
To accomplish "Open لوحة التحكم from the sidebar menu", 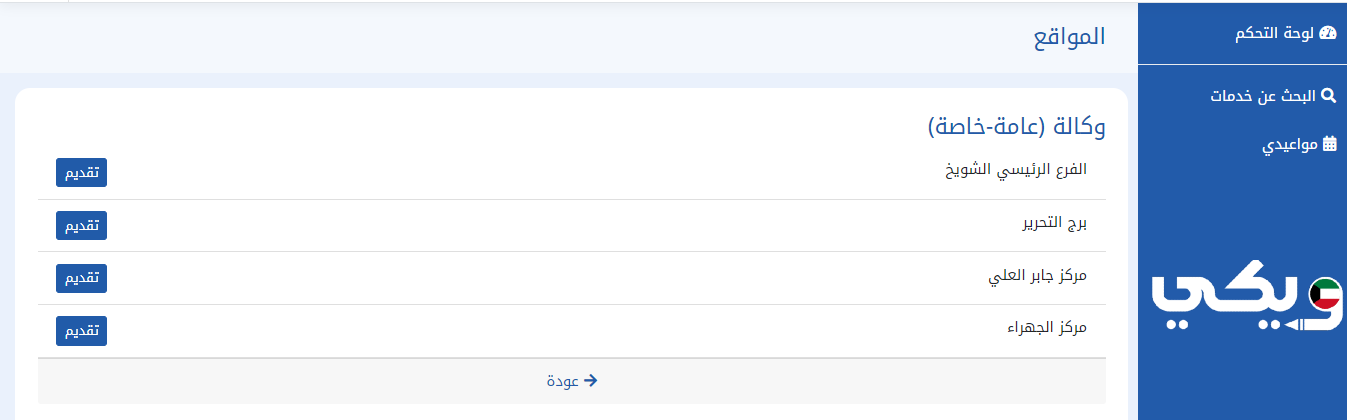I will pos(1275,33).
